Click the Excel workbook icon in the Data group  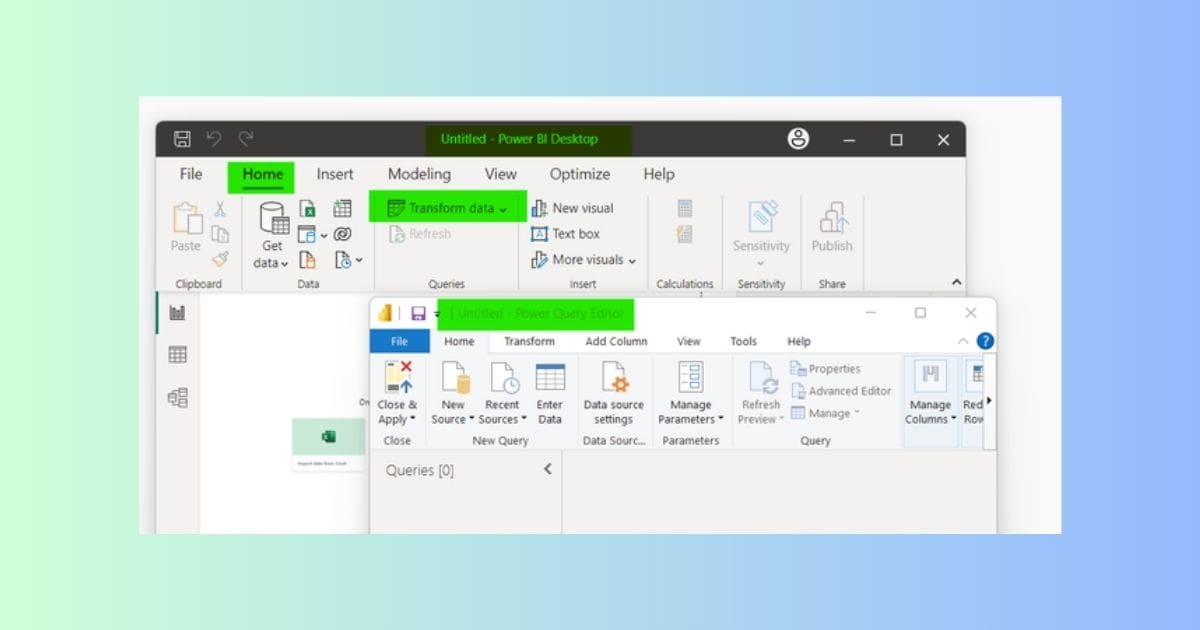pos(308,209)
